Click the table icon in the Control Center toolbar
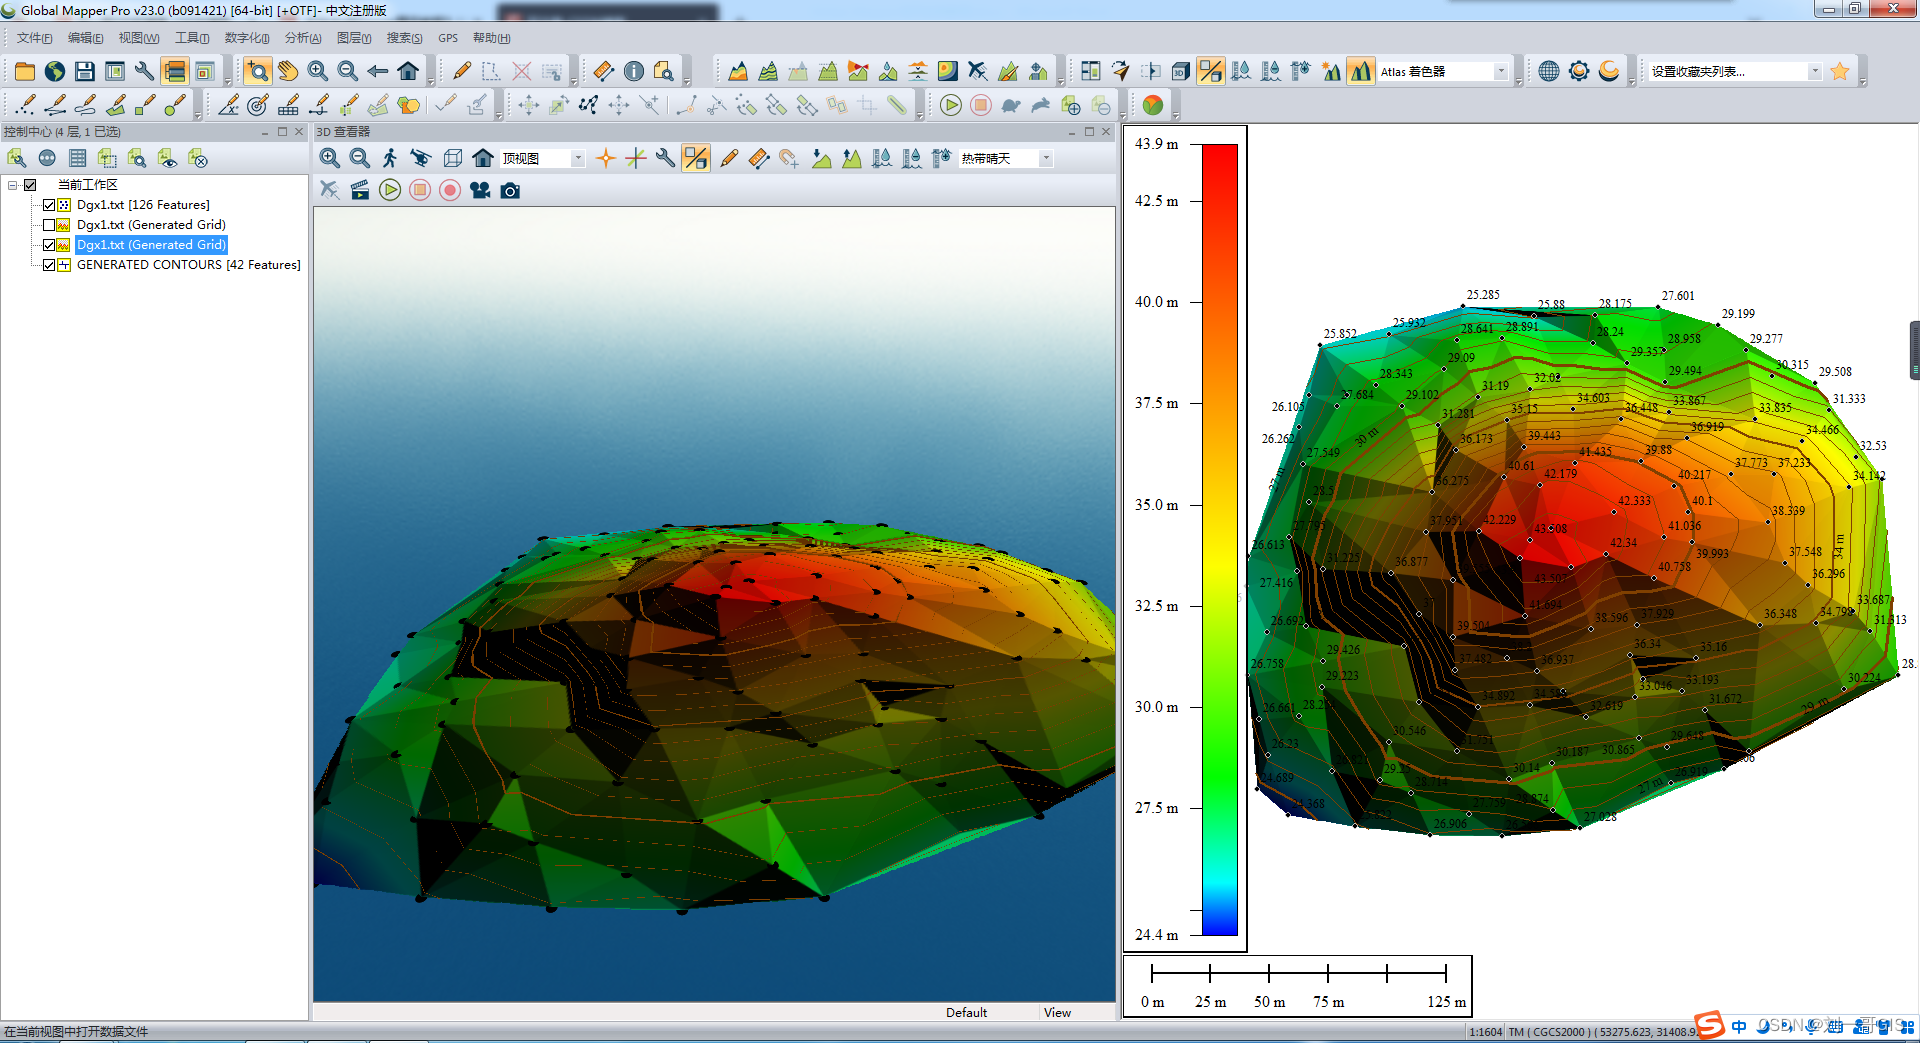Image resolution: width=1920 pixels, height=1043 pixels. click(x=78, y=158)
